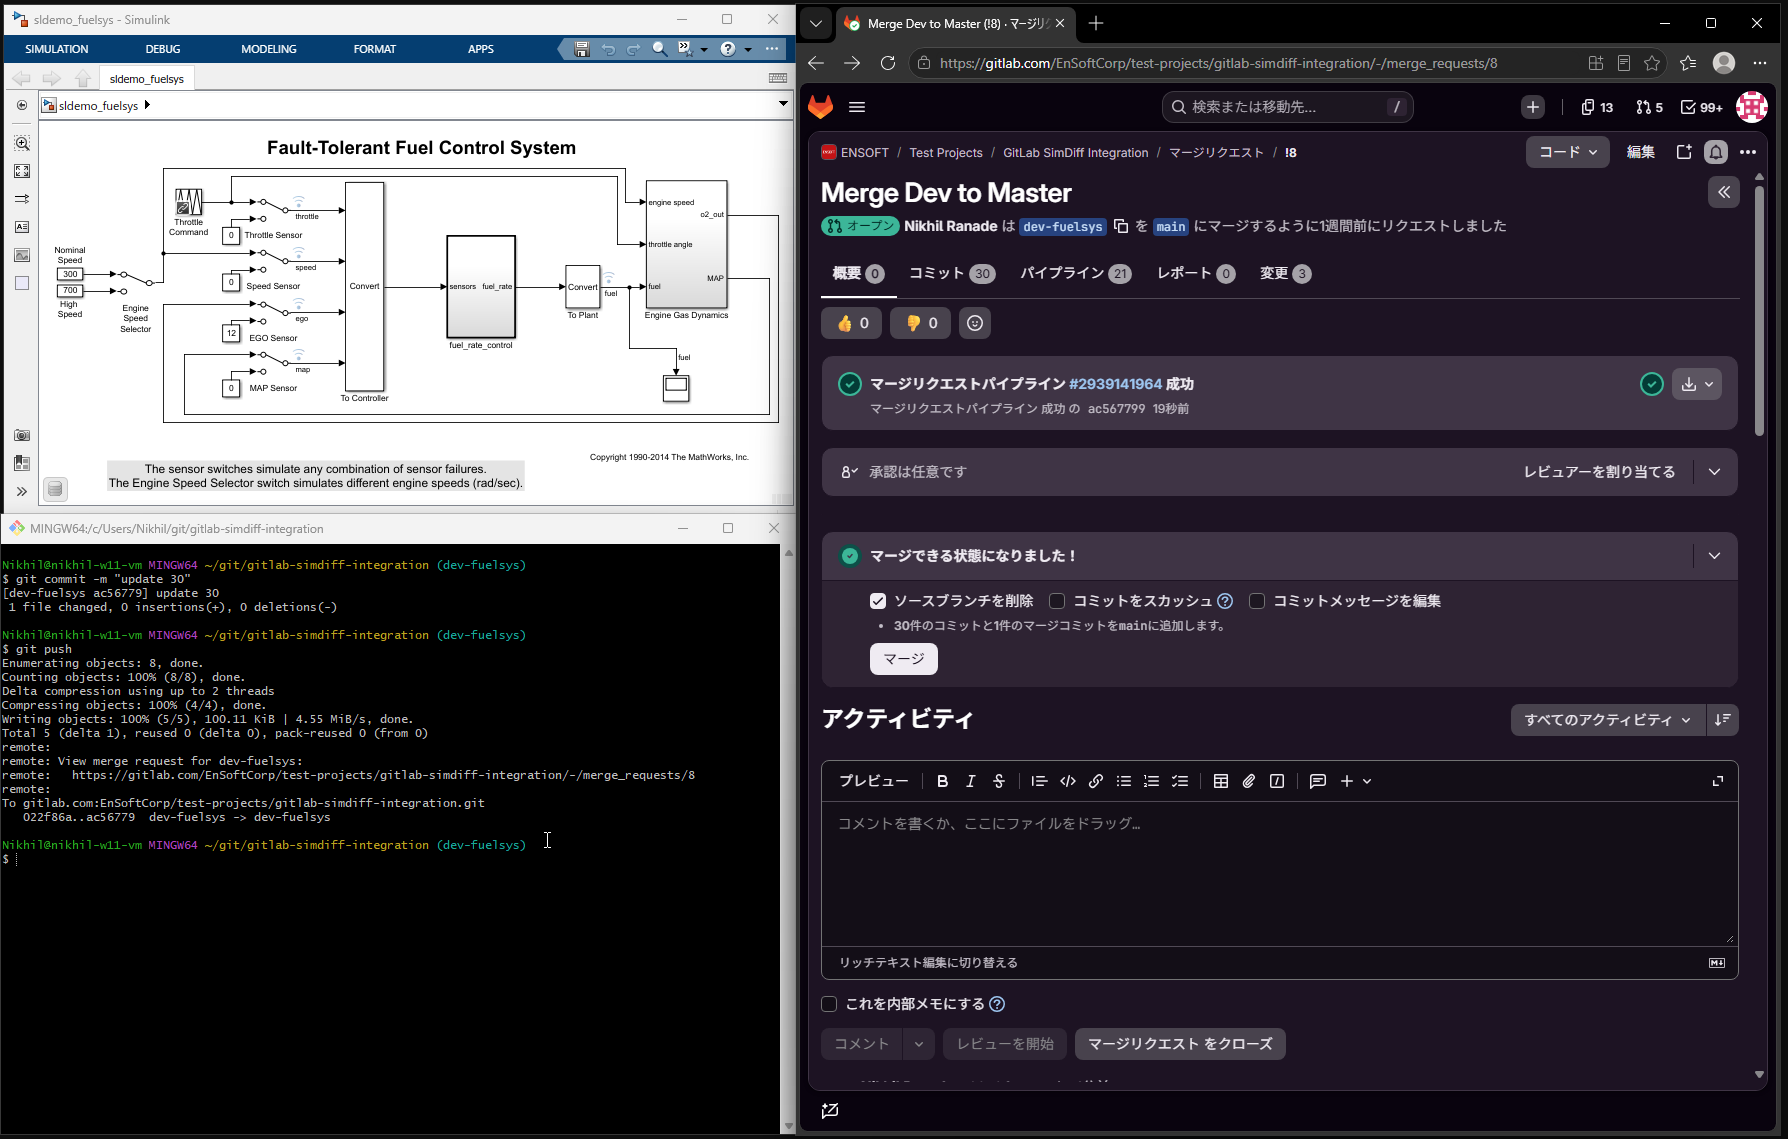1788x1139 pixels.
Task: Click the Save icon in Simulink toolbar
Action: (x=582, y=49)
